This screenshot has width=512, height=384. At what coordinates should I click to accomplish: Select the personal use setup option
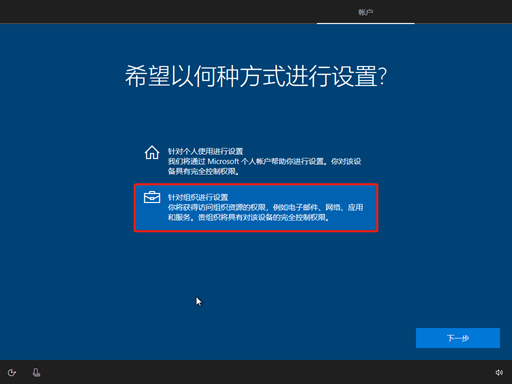(256, 161)
